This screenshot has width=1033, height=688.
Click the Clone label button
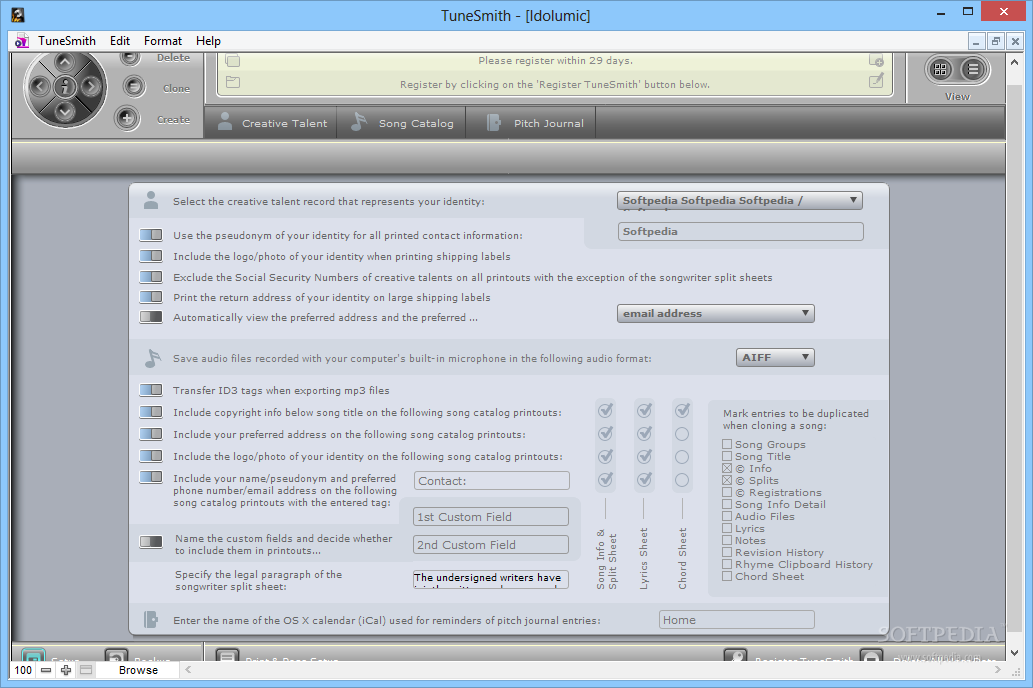click(177, 88)
